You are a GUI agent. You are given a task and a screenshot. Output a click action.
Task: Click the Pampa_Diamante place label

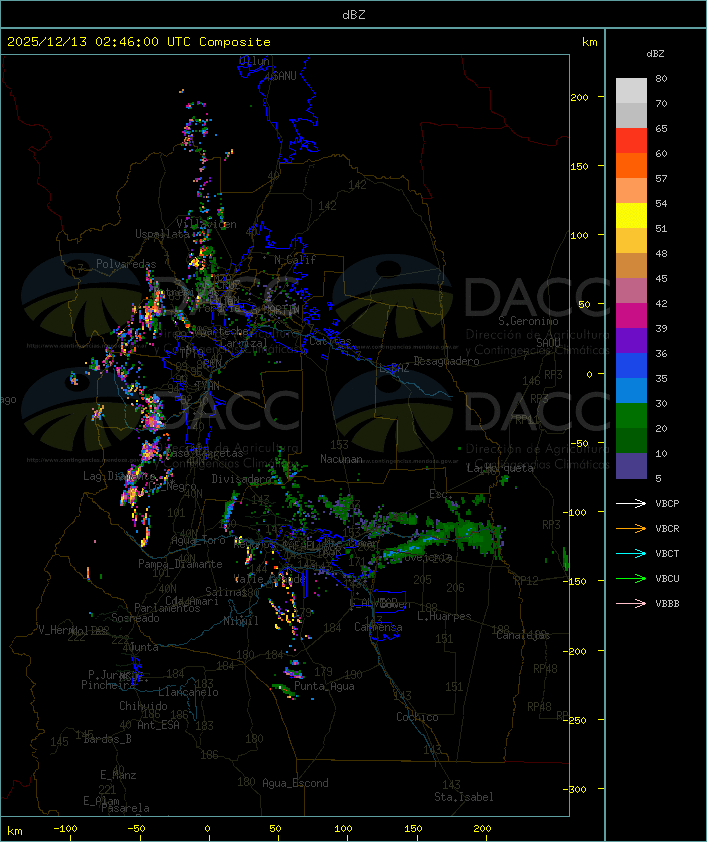click(180, 564)
